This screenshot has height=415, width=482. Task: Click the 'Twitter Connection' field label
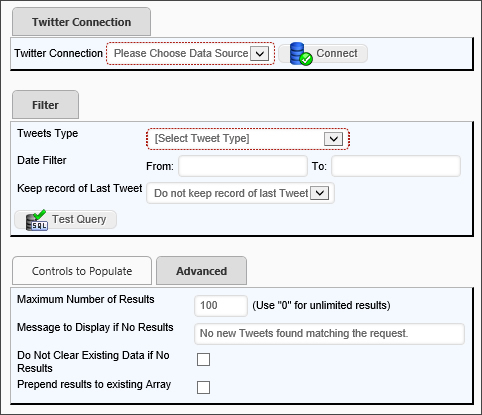[x=58, y=53]
